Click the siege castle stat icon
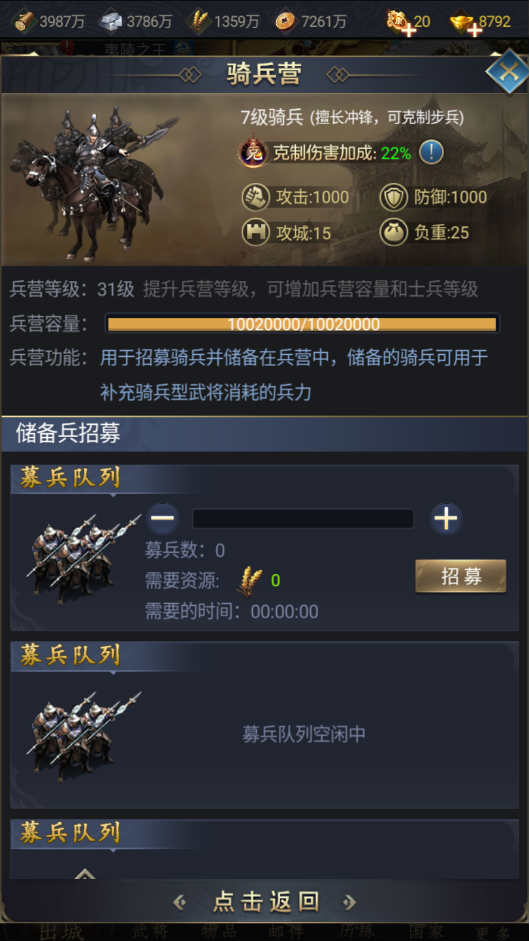The image size is (529, 941). 255,233
